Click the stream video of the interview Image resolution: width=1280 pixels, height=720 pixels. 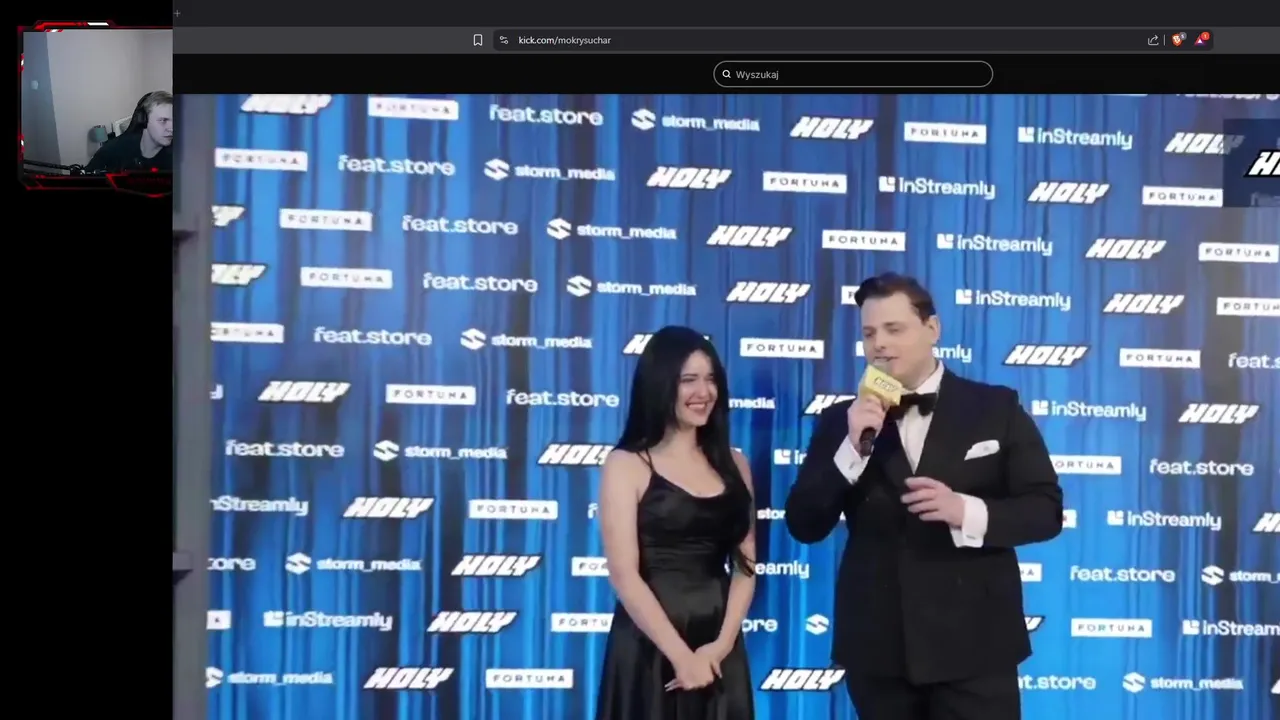pos(726,406)
